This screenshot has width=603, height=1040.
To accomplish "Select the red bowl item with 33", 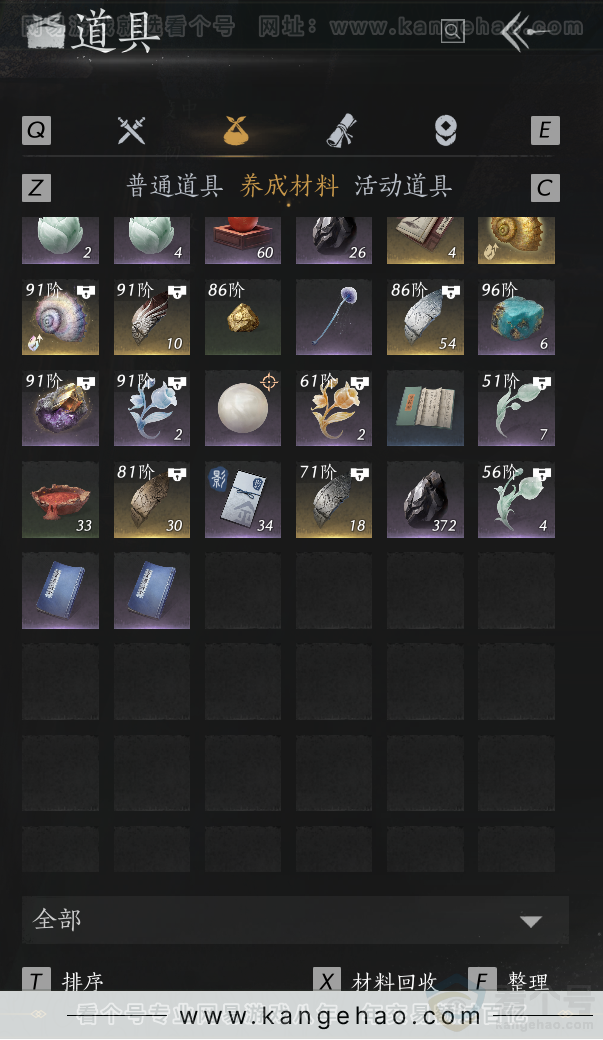I will [60, 499].
